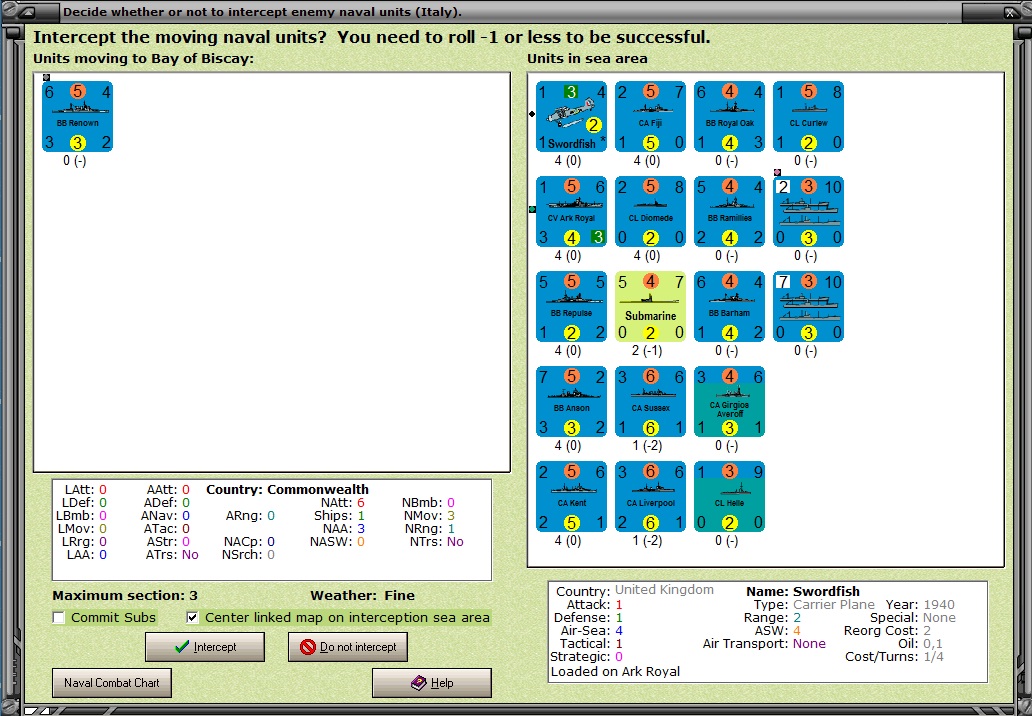1032x716 pixels.
Task: Click the CA Sussex cruiser counter
Action: [x=650, y=401]
